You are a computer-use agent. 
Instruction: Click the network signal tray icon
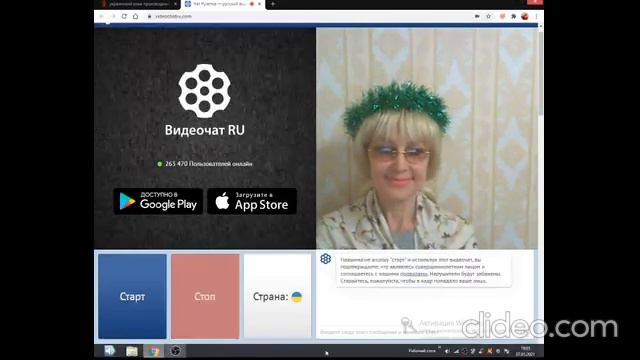(456, 351)
